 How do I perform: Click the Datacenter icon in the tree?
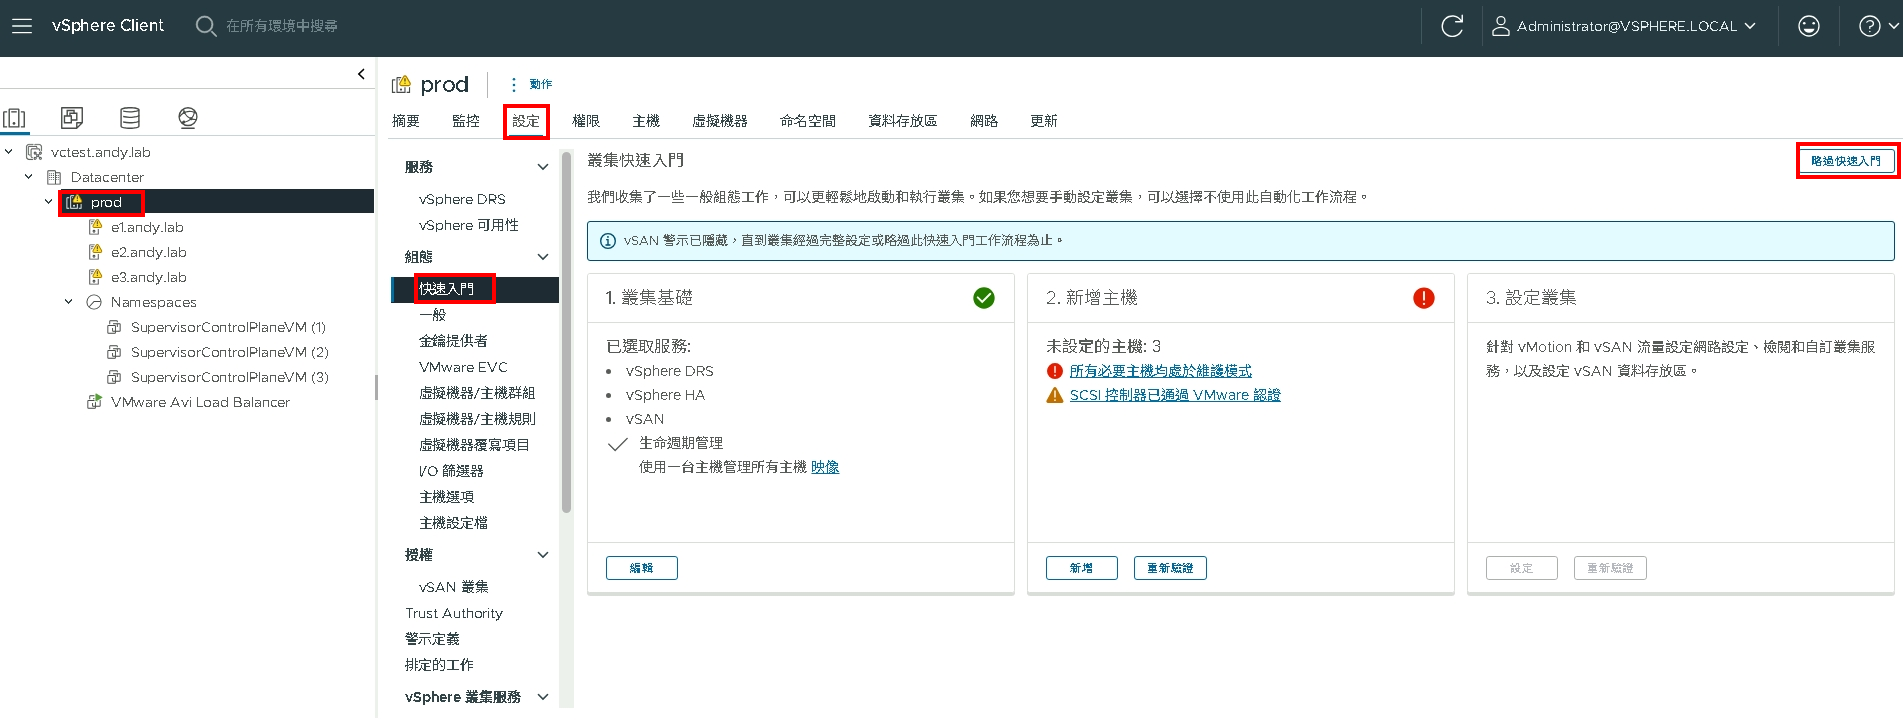54,177
